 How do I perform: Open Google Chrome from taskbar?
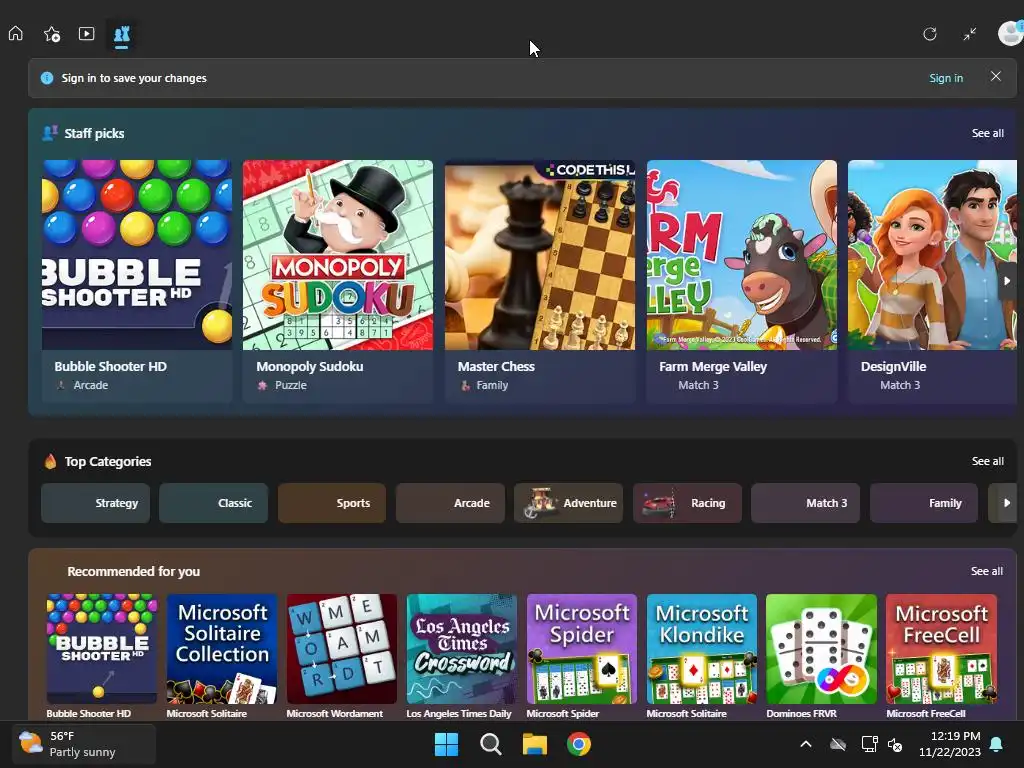point(579,744)
